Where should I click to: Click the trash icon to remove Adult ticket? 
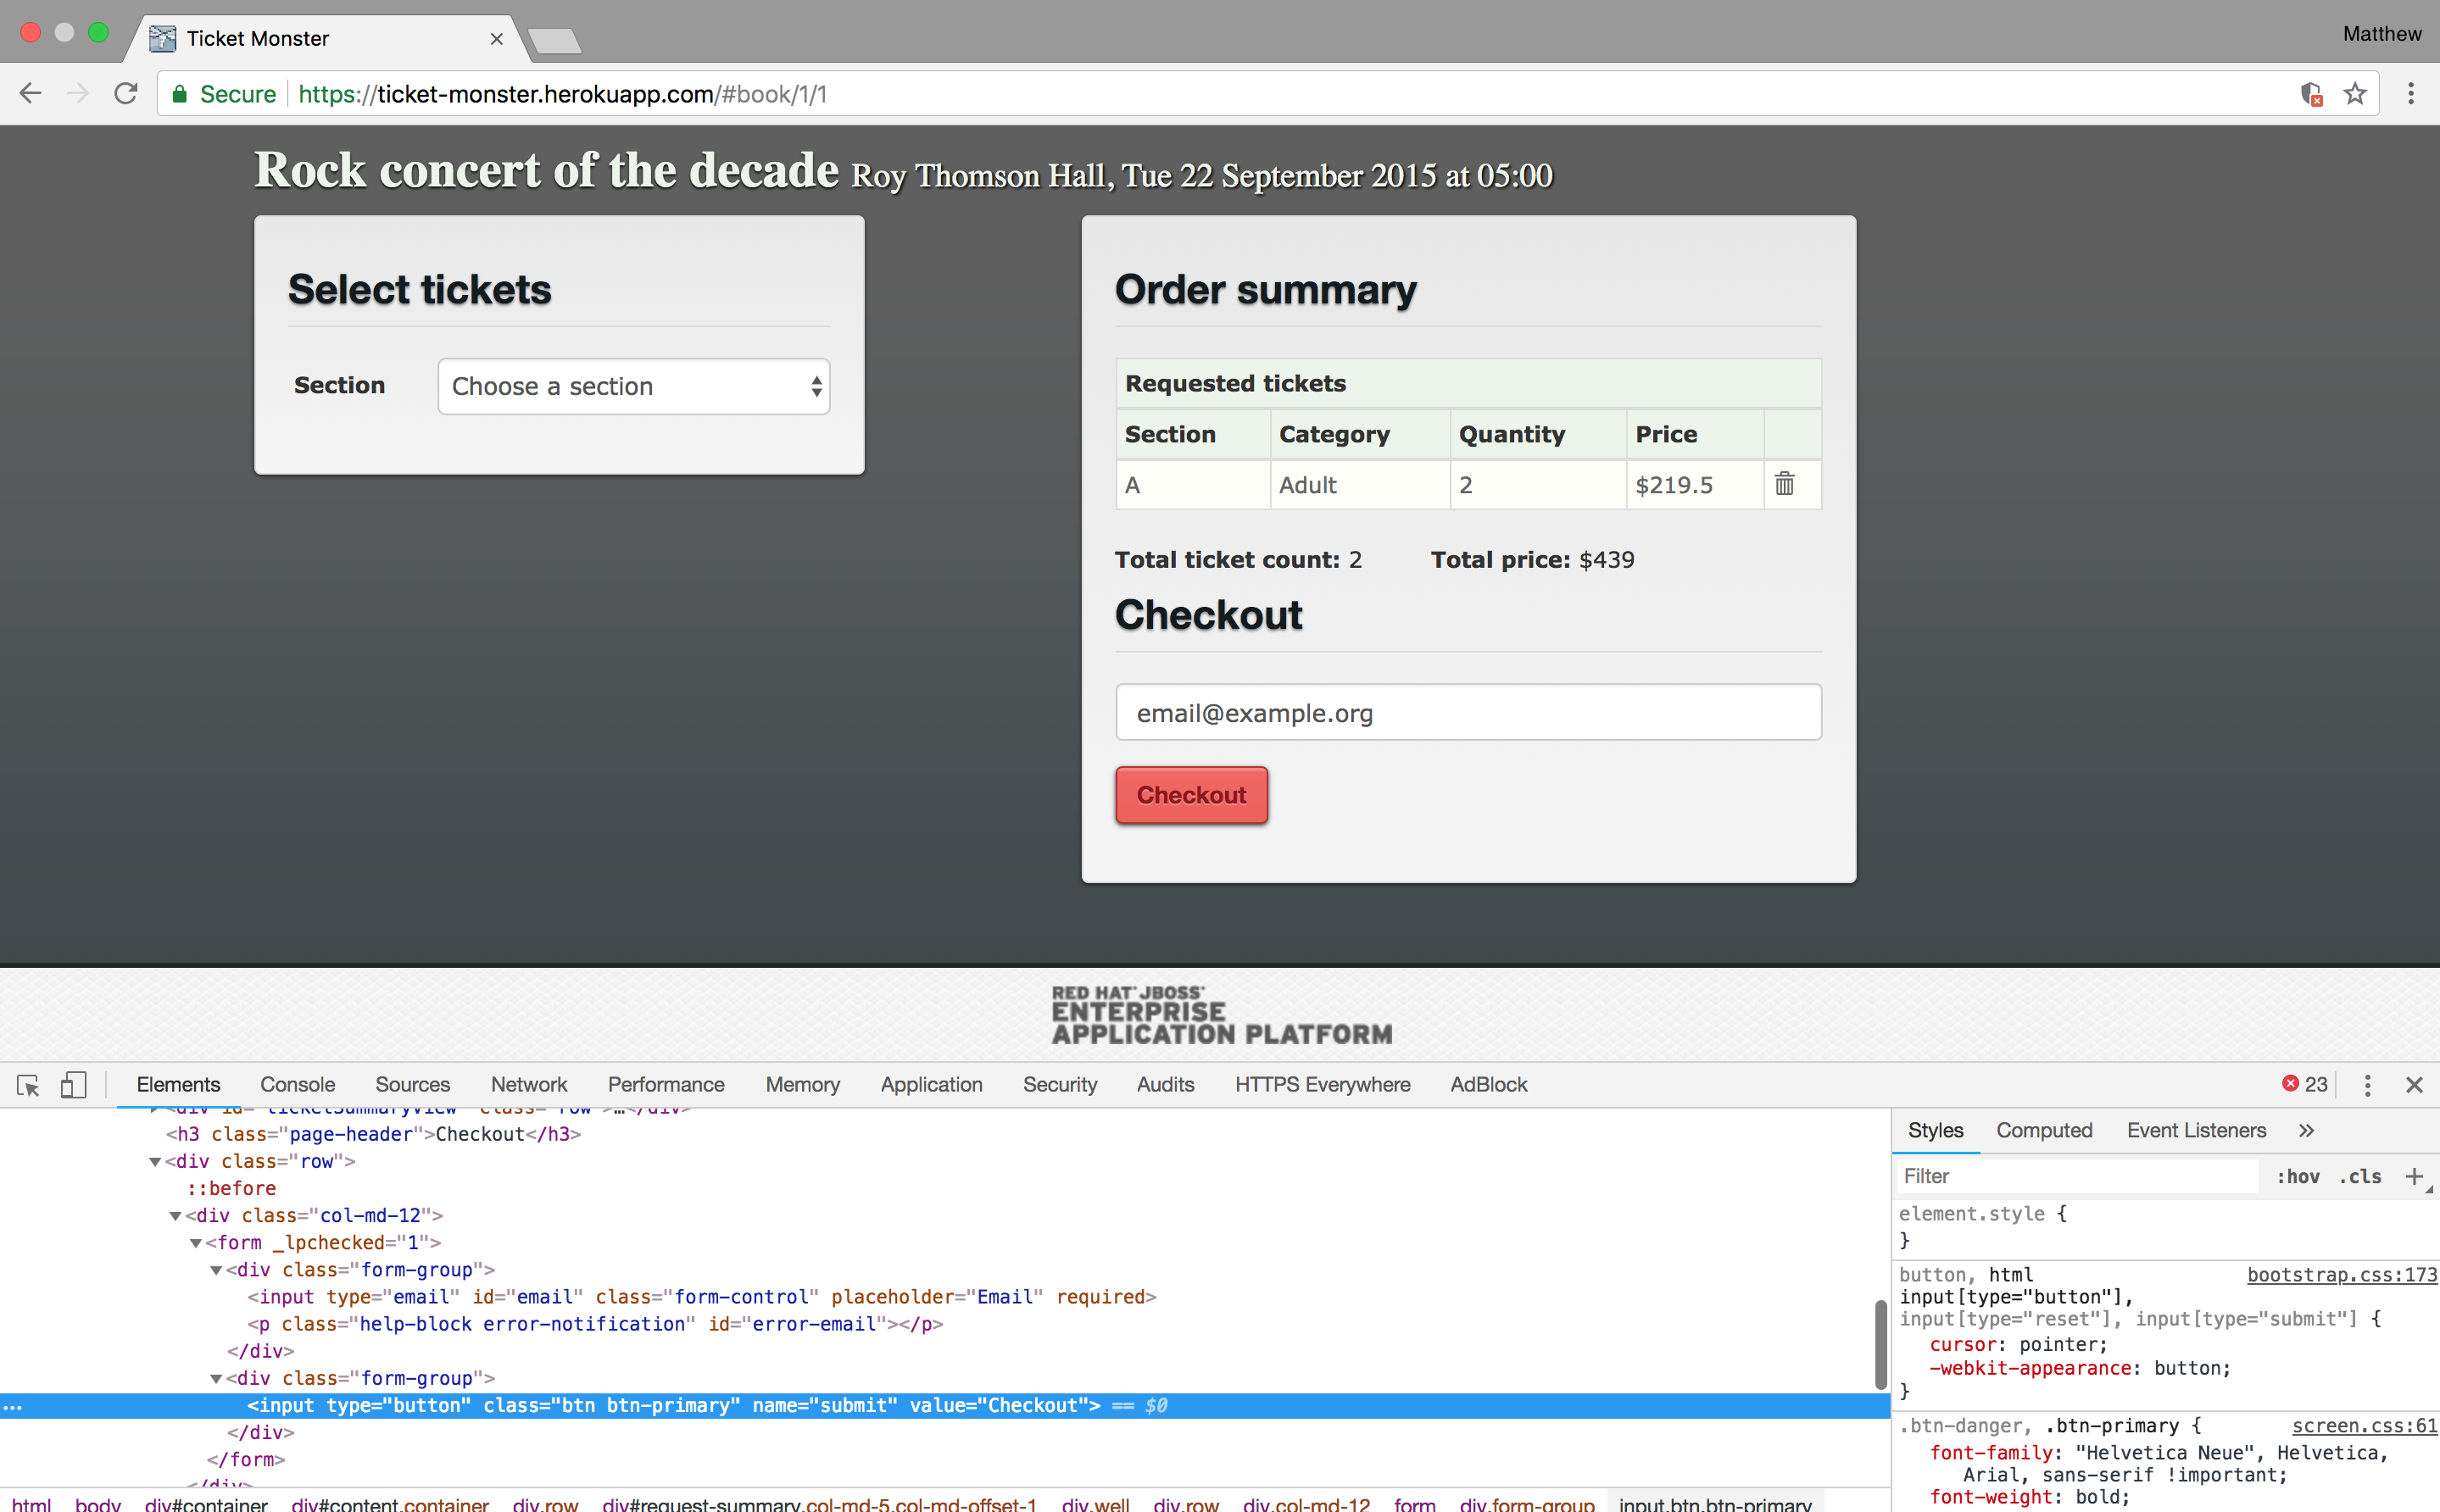pos(1784,484)
